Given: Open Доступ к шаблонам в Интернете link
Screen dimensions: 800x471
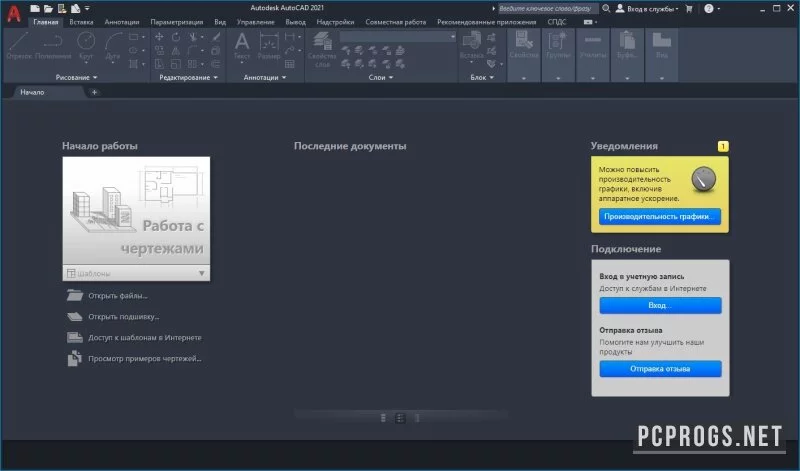Looking at the screenshot, I should click(144, 337).
